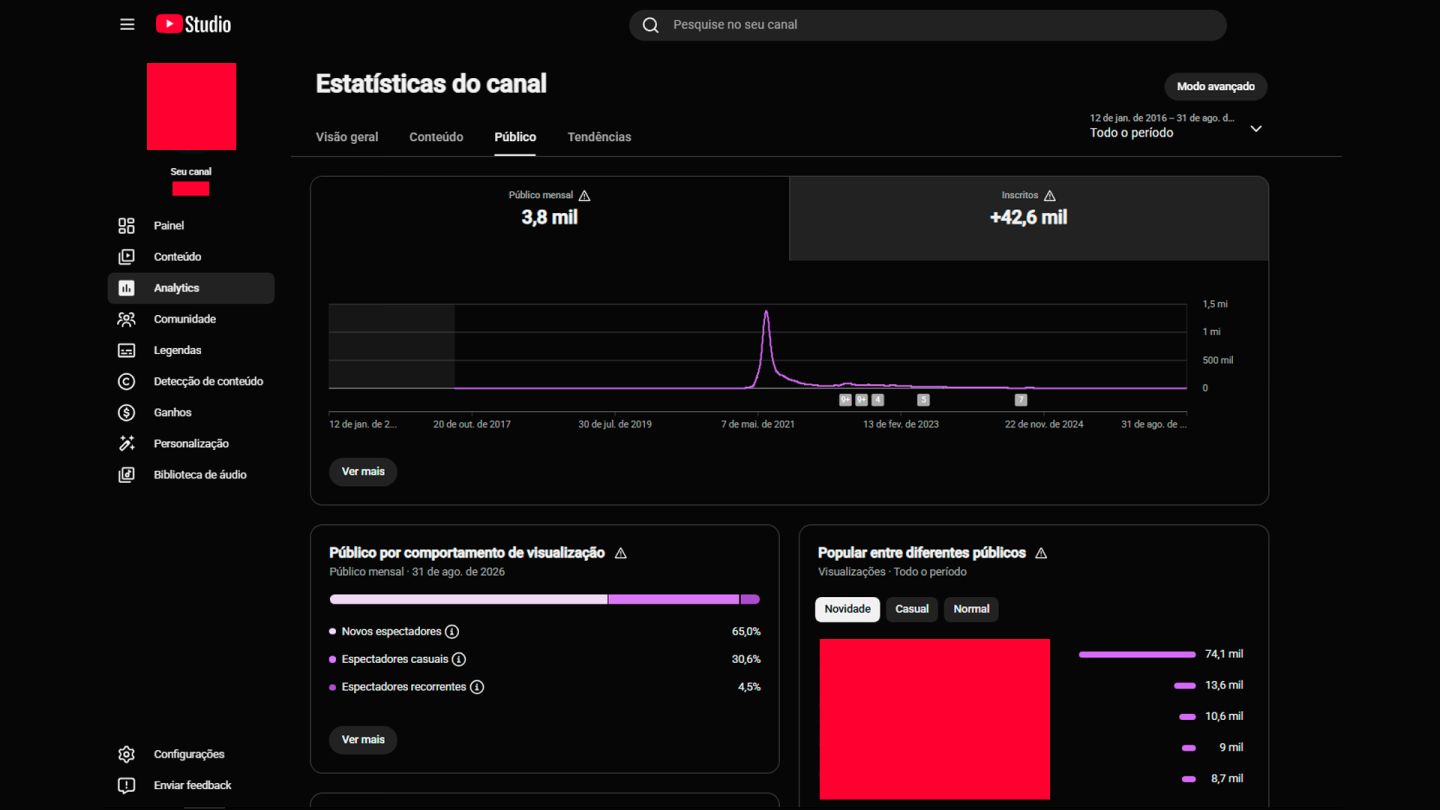This screenshot has width=1440, height=810.
Task: Open Ganhos in the sidebar
Action: (x=191, y=412)
